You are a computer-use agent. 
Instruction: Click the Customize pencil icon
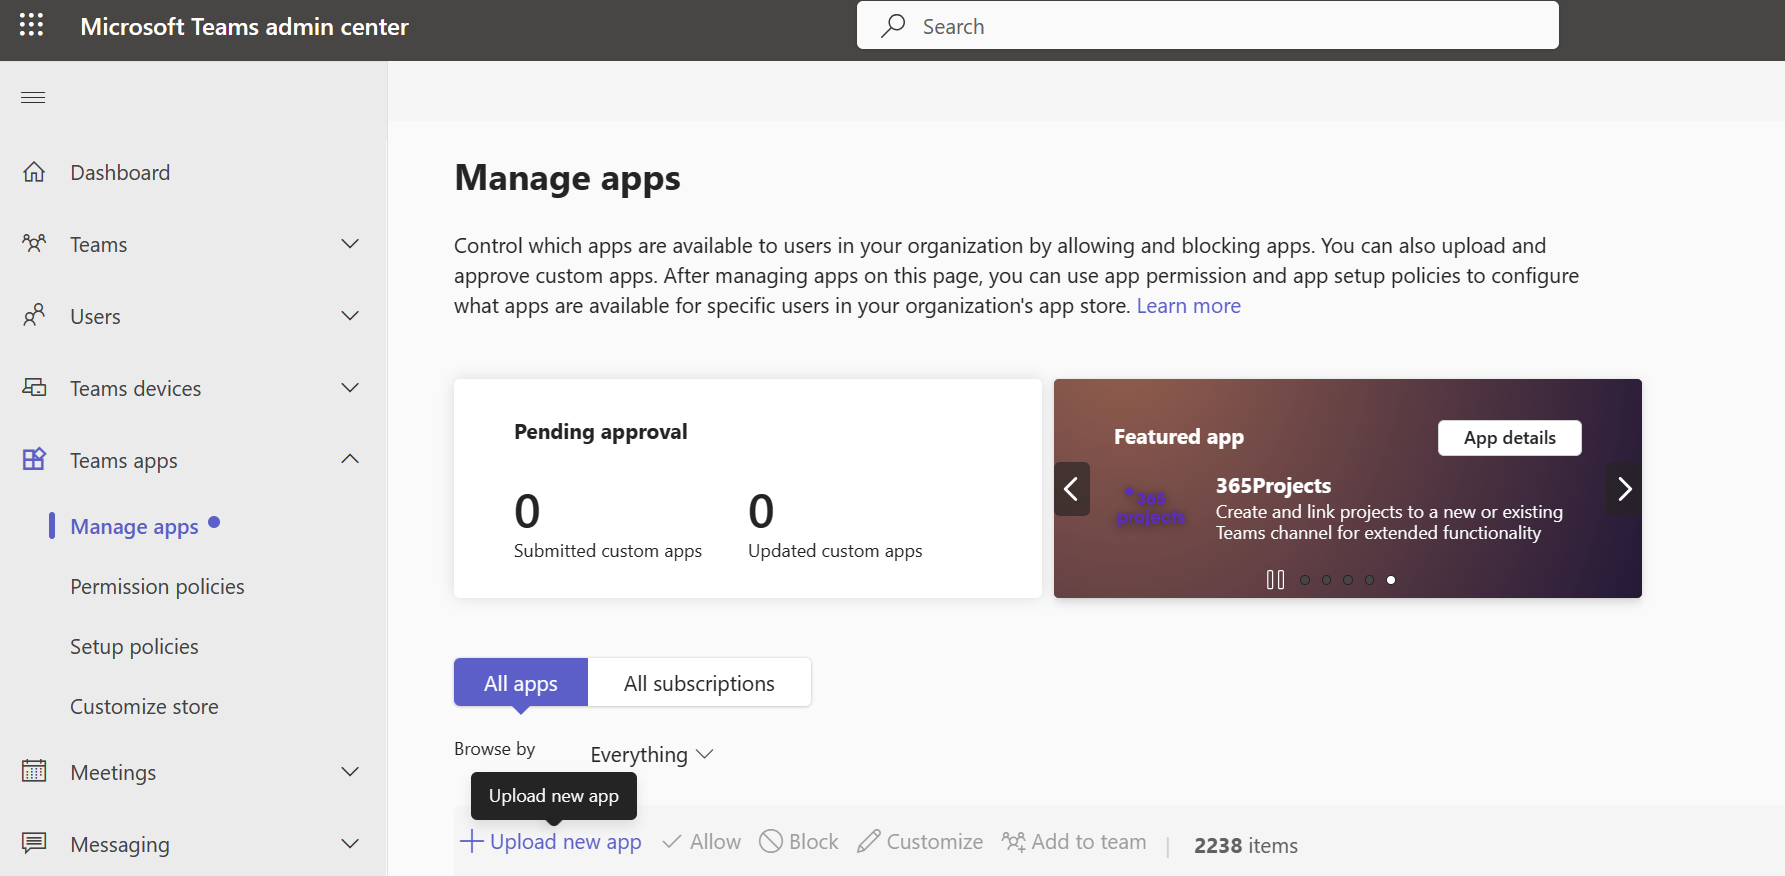868,841
